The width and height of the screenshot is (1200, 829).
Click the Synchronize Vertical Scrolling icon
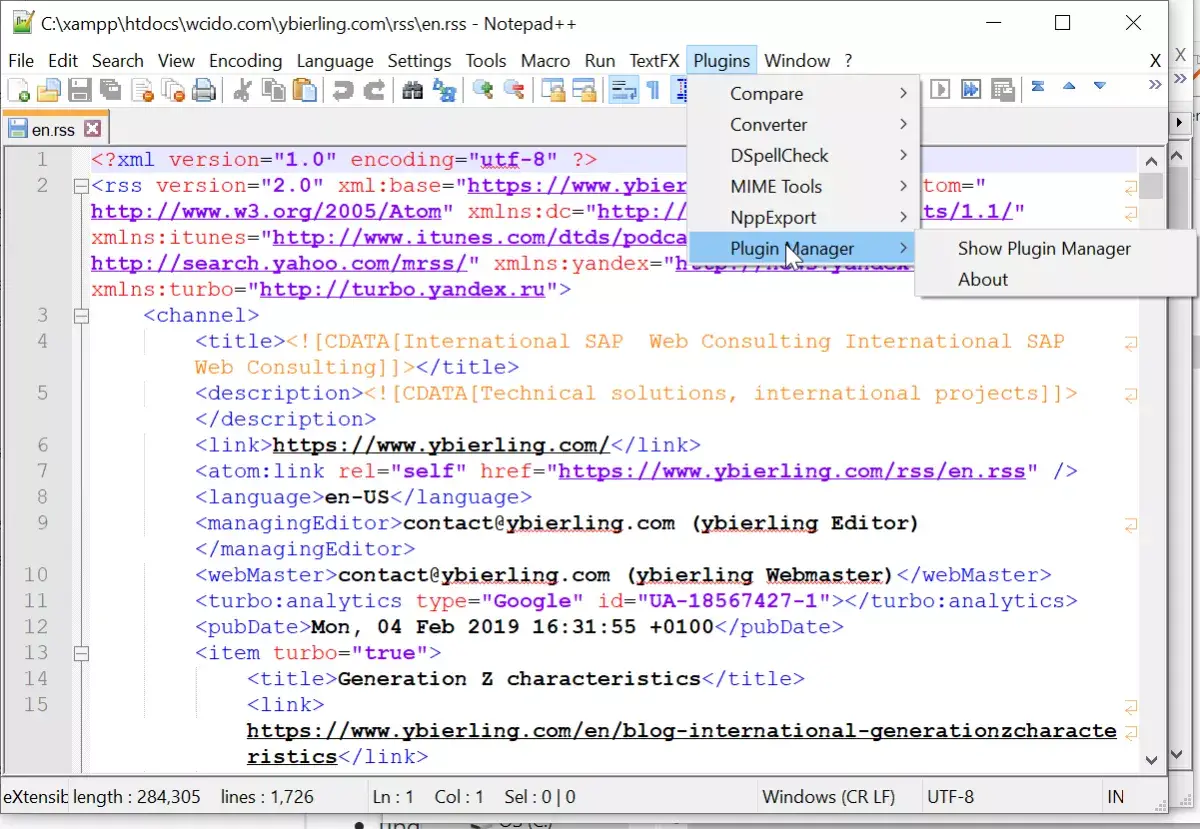[552, 91]
